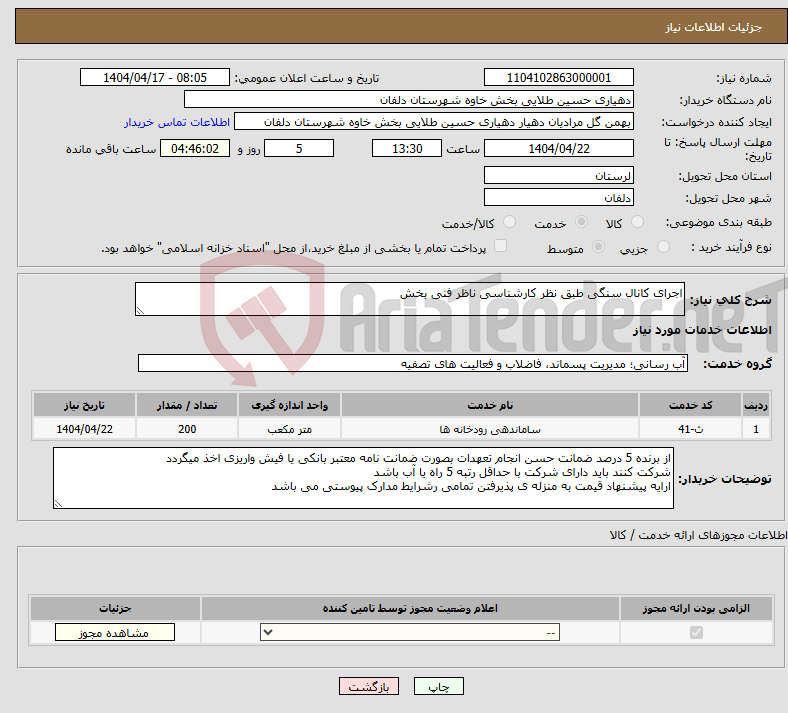Click the remaining time field 04:46:02

[x=195, y=148]
